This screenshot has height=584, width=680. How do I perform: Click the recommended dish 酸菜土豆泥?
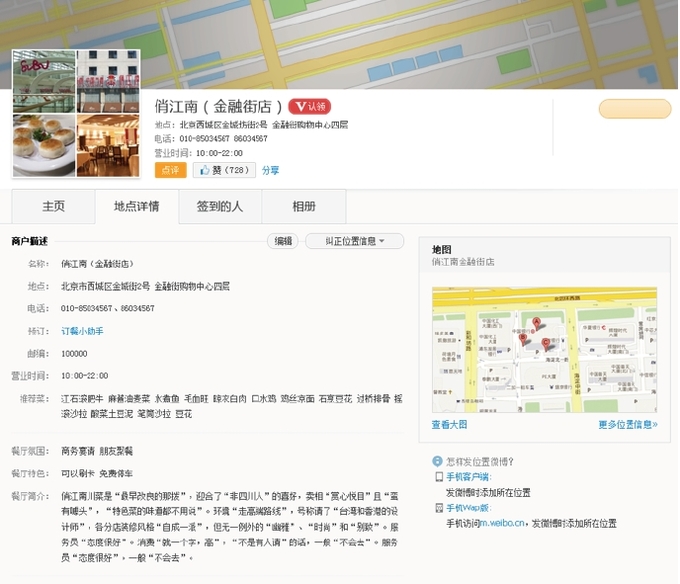[111, 414]
